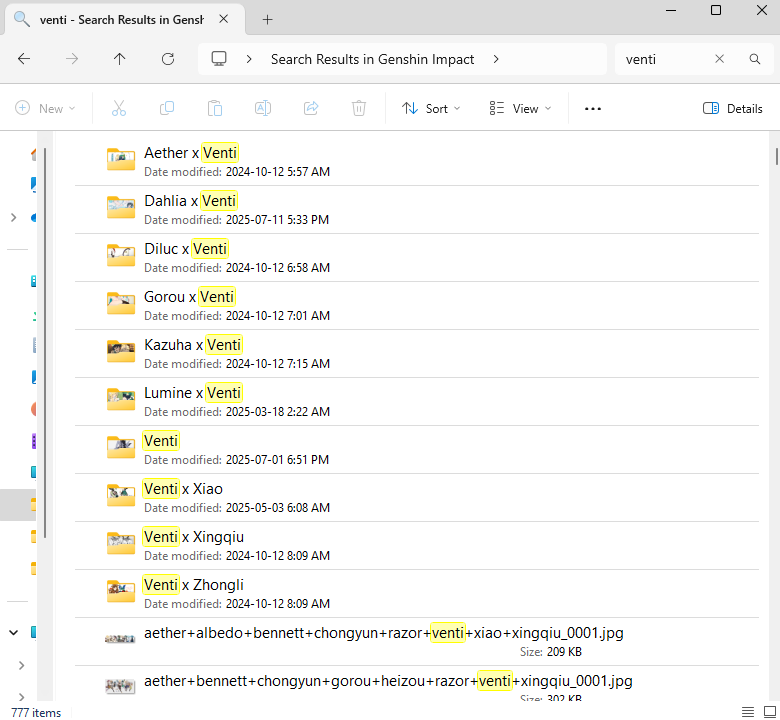Click the navigation pane scrollbar
Viewport: 780px width, 720px height.
[x=45, y=343]
